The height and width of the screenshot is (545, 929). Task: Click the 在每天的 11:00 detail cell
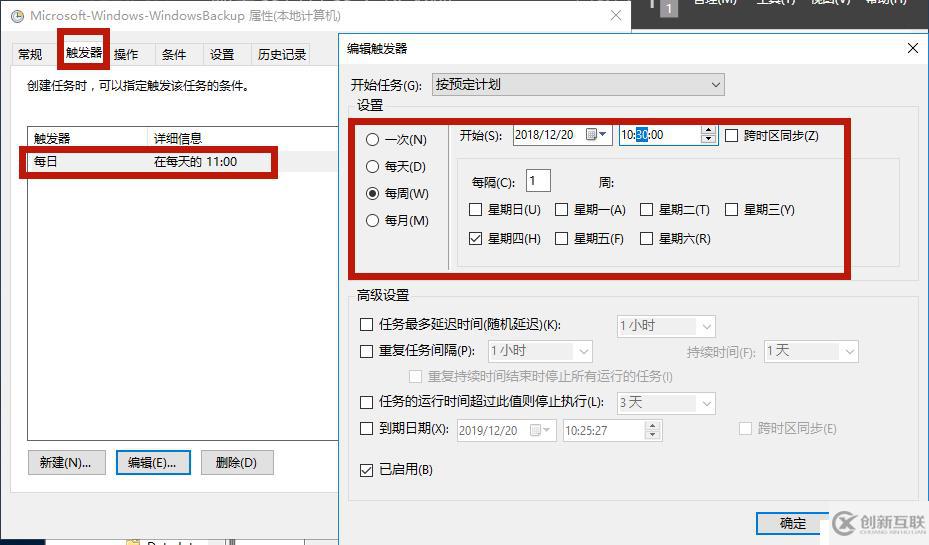[x=196, y=162]
